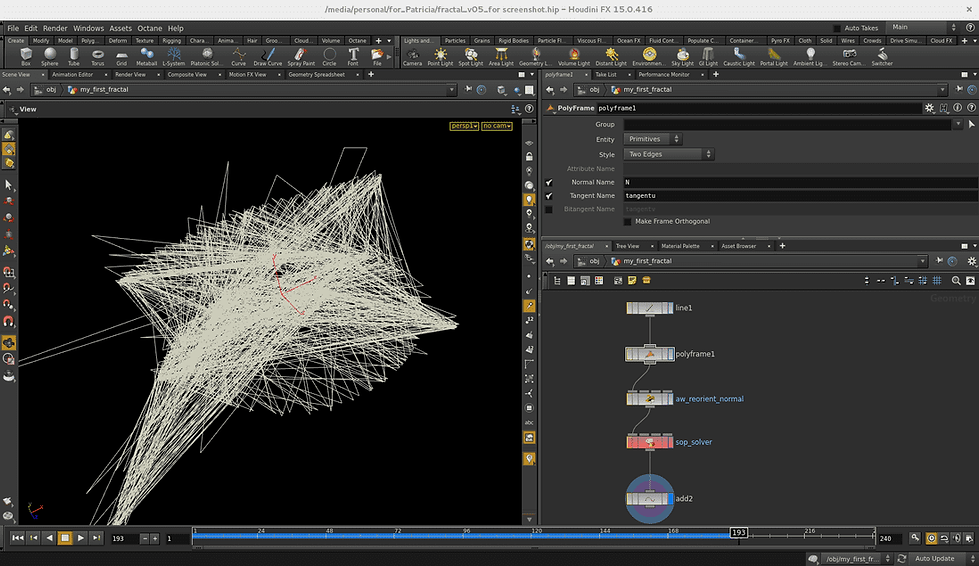979x566 pixels.
Task: Click the sop_solver node label
Action: point(694,442)
